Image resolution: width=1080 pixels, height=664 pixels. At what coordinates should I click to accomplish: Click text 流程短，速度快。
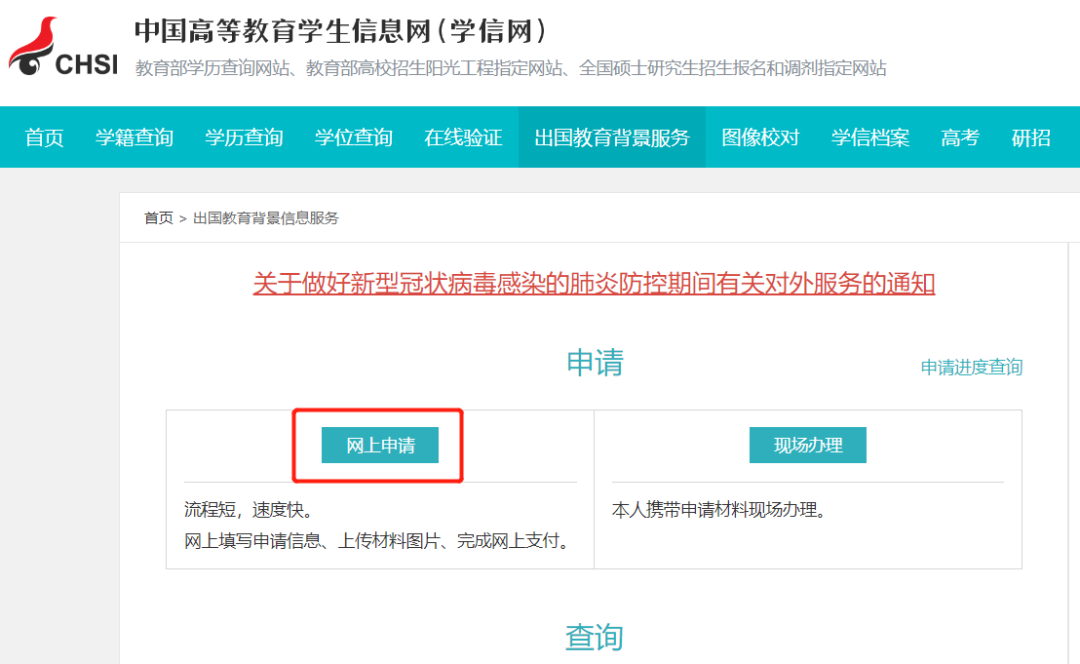click(251, 510)
